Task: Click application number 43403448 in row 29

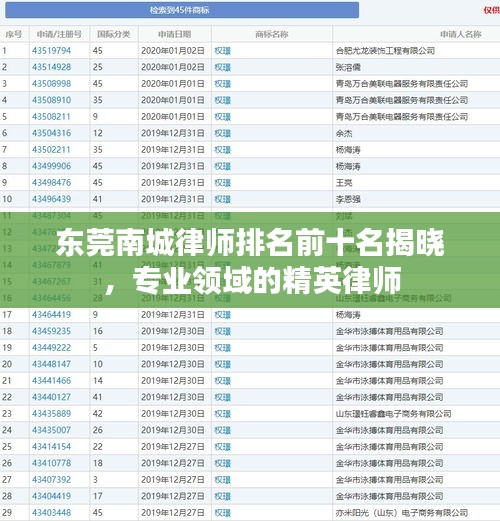Action: tap(51, 512)
